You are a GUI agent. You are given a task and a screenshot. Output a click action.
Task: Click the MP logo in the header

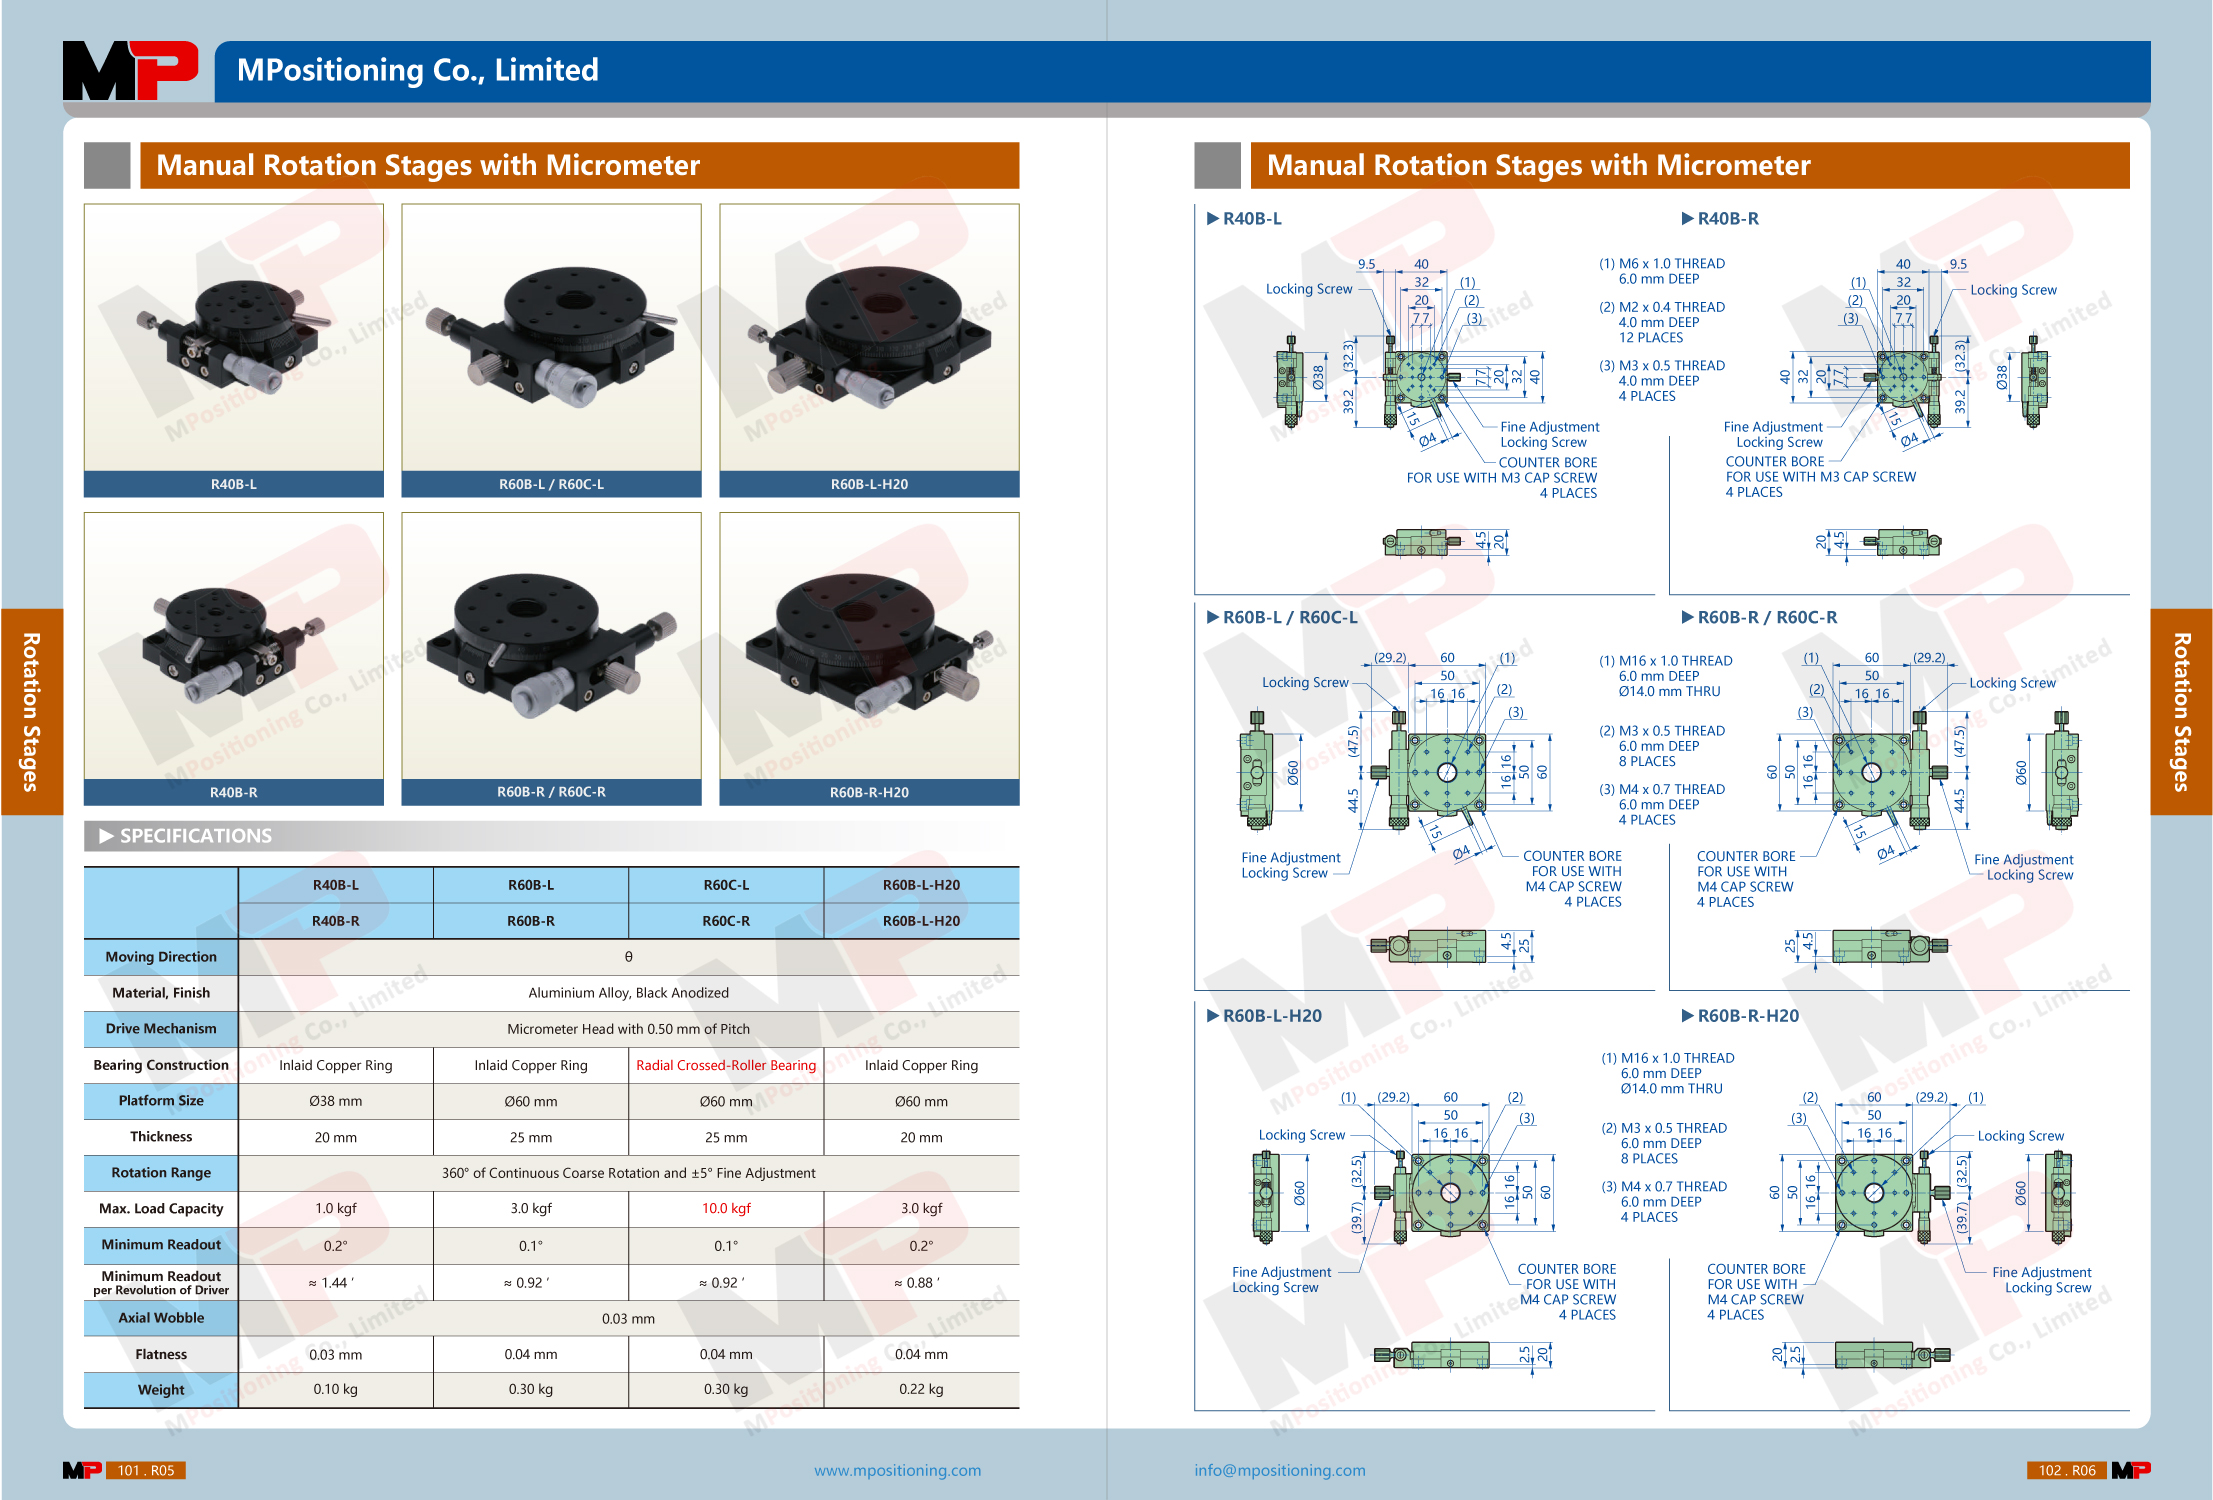coord(130,70)
